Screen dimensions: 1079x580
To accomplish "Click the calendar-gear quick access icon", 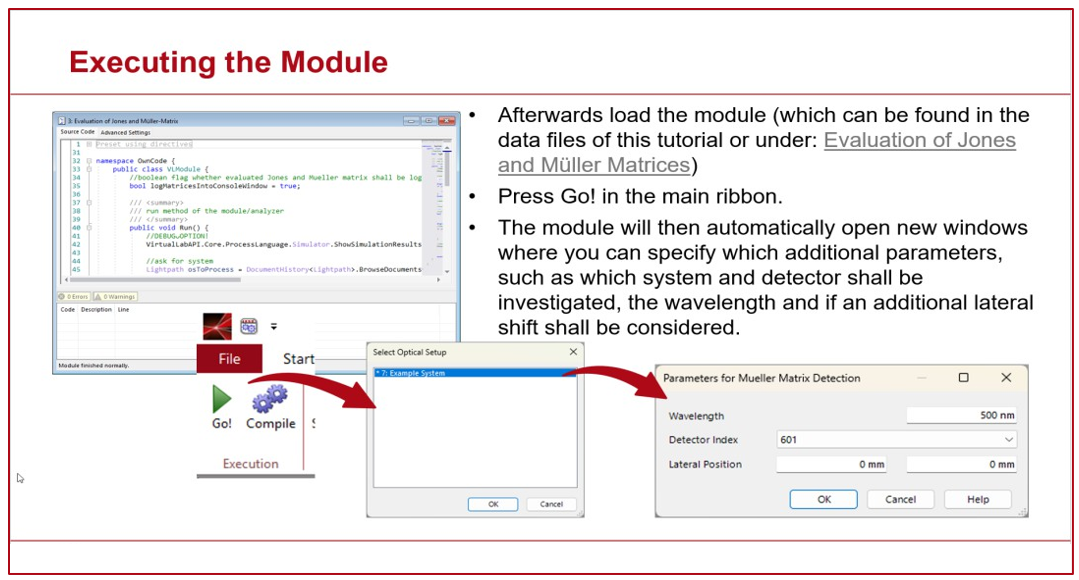I will tap(249, 326).
